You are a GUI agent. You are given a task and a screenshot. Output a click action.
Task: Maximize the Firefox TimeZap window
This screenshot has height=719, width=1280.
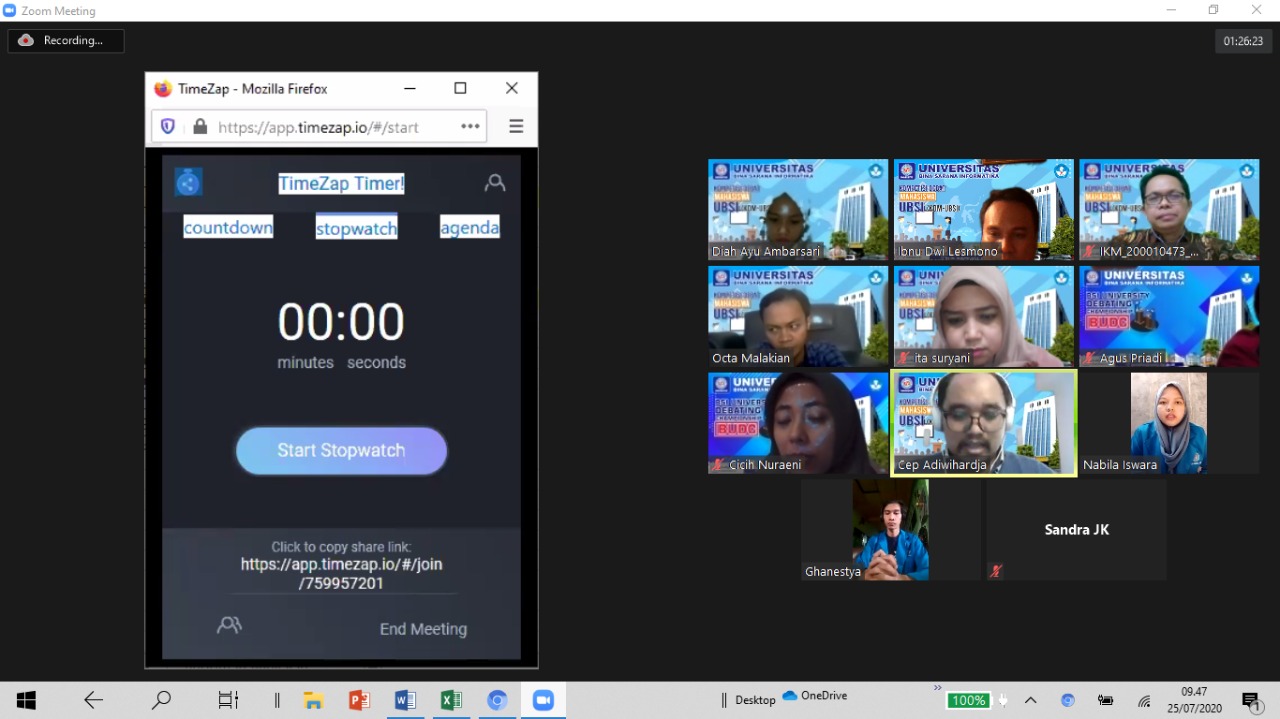click(x=460, y=88)
